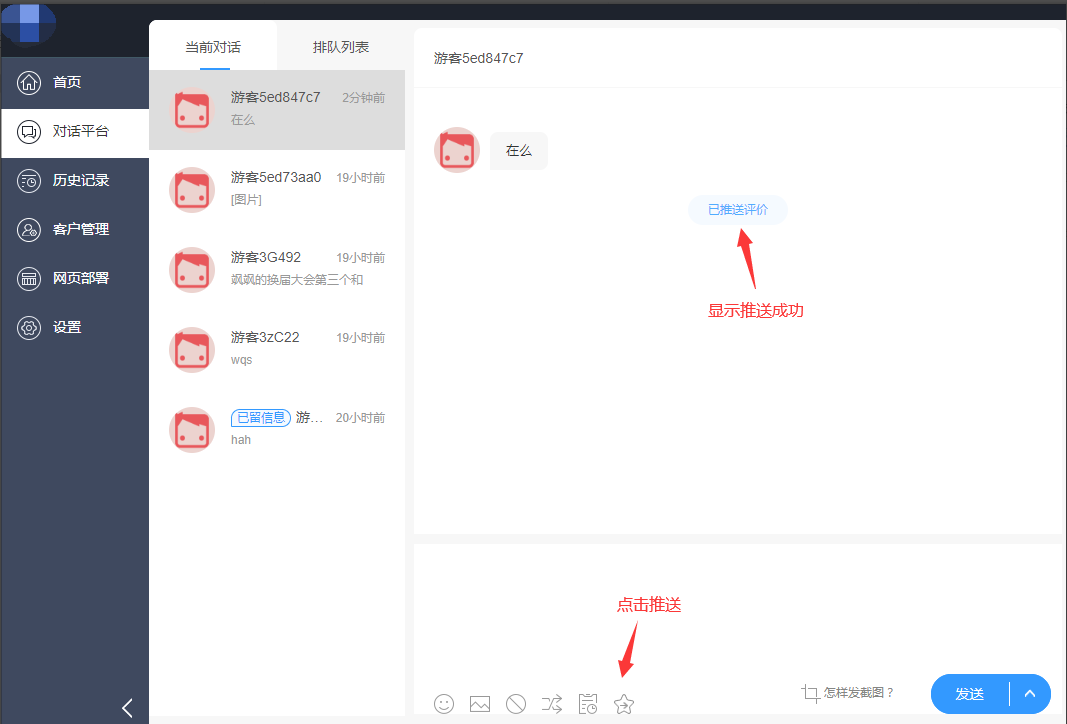Open the 设置 gear icon
The height and width of the screenshot is (724, 1067).
[29, 327]
